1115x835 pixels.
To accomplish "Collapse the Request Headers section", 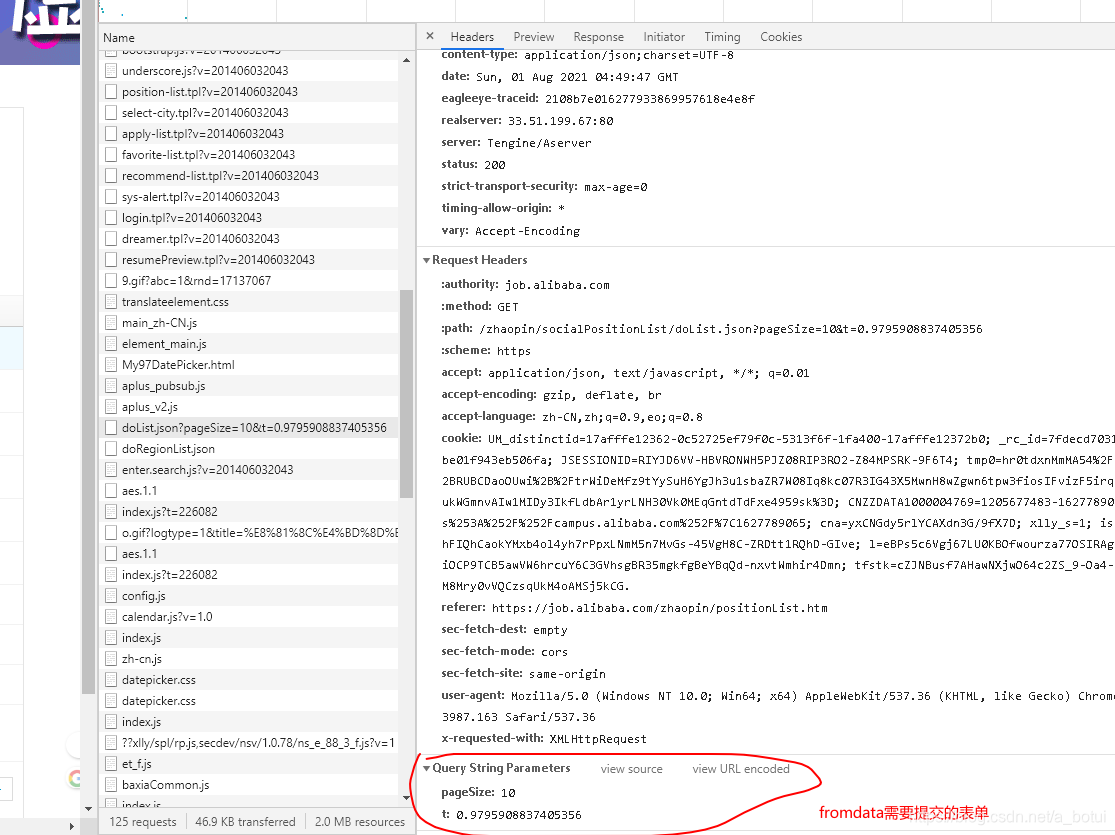I will point(426,260).
